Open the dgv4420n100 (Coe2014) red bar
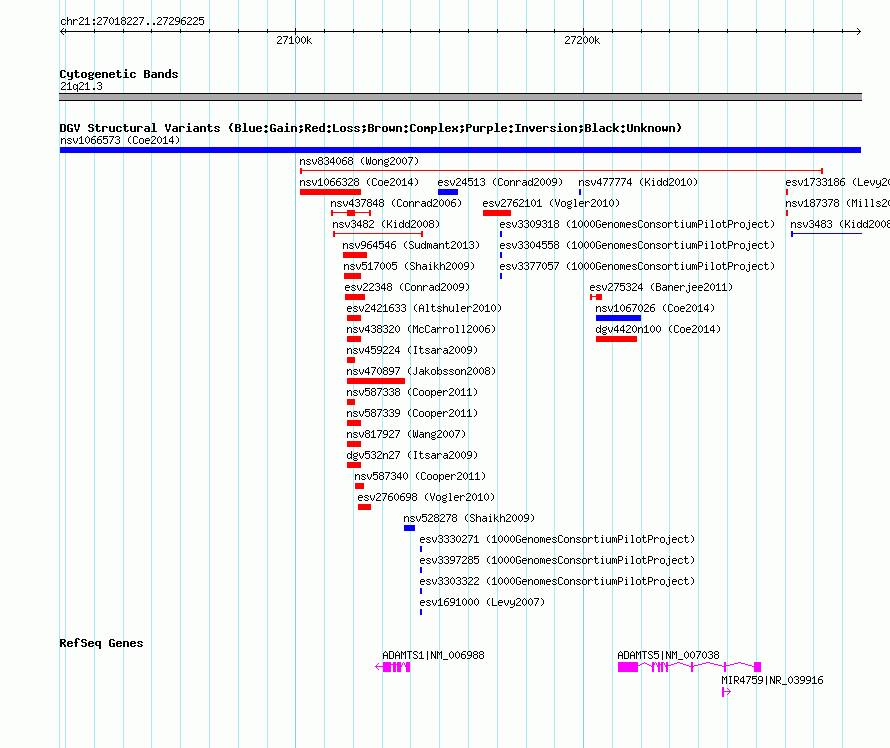This screenshot has width=890, height=748. pyautogui.click(x=616, y=339)
